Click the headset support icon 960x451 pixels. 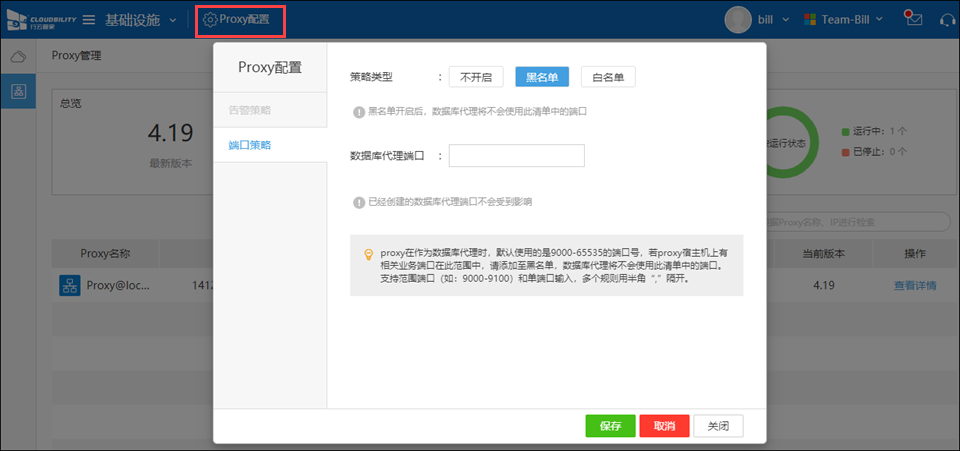coord(945,19)
